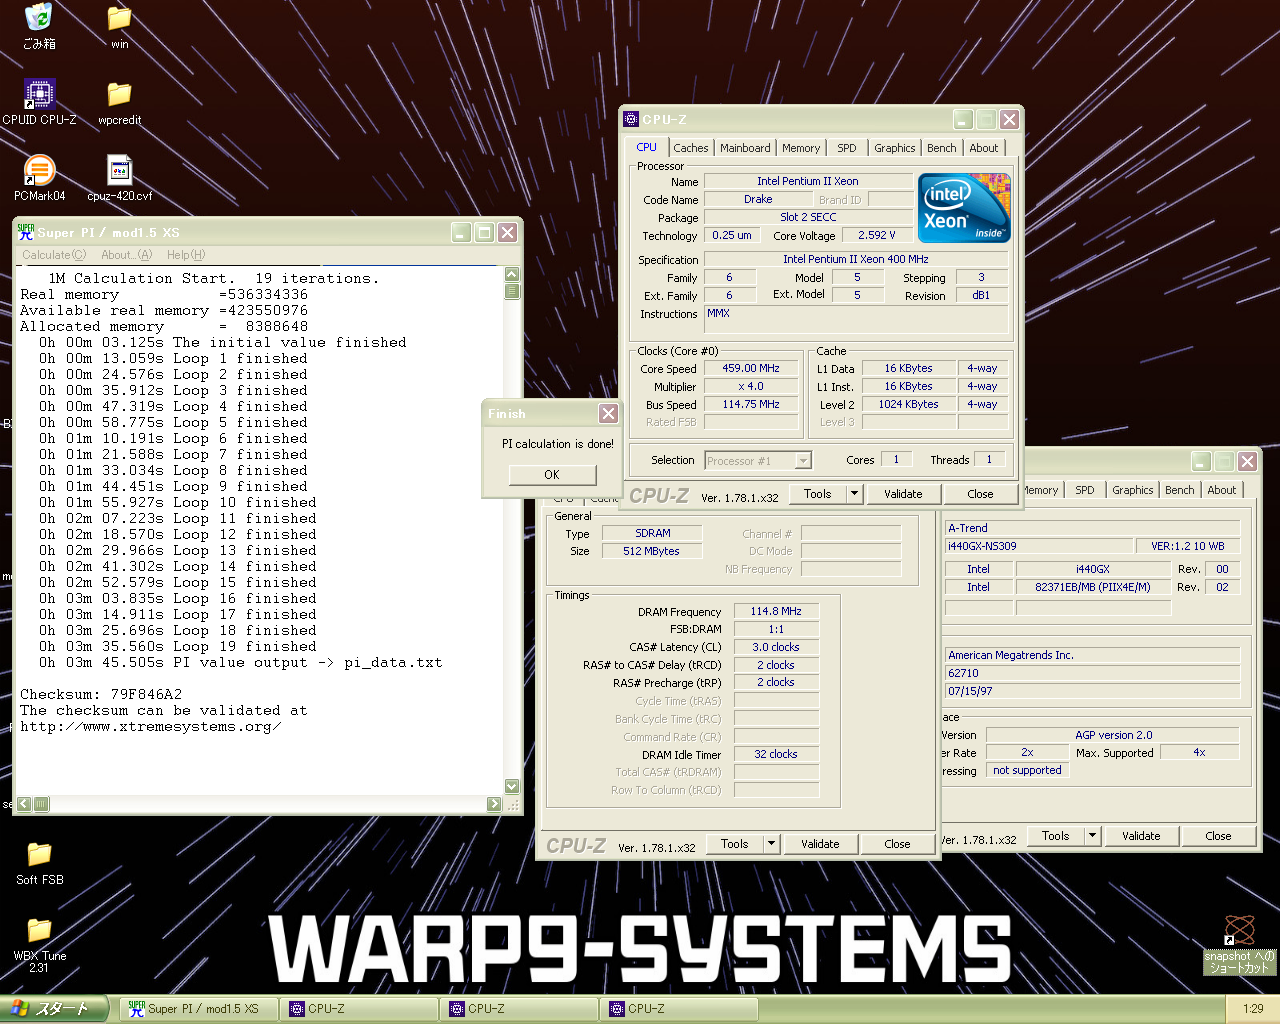Open the Soft FSB folder
The image size is (1280, 1024).
pos(39,856)
